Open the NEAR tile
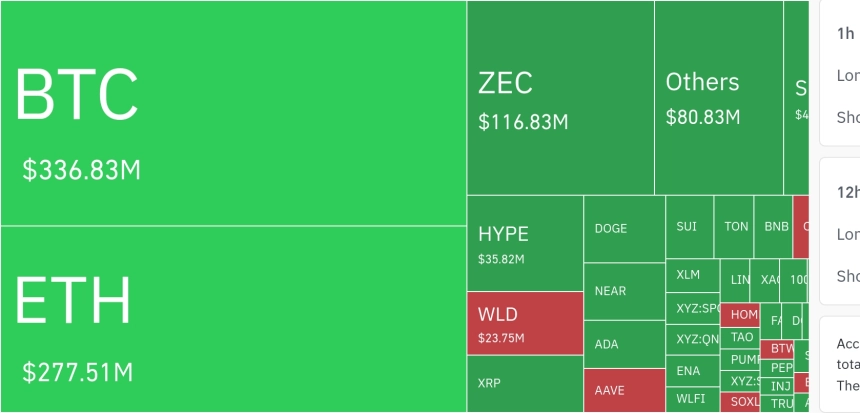This screenshot has height=413, width=860. (x=625, y=291)
